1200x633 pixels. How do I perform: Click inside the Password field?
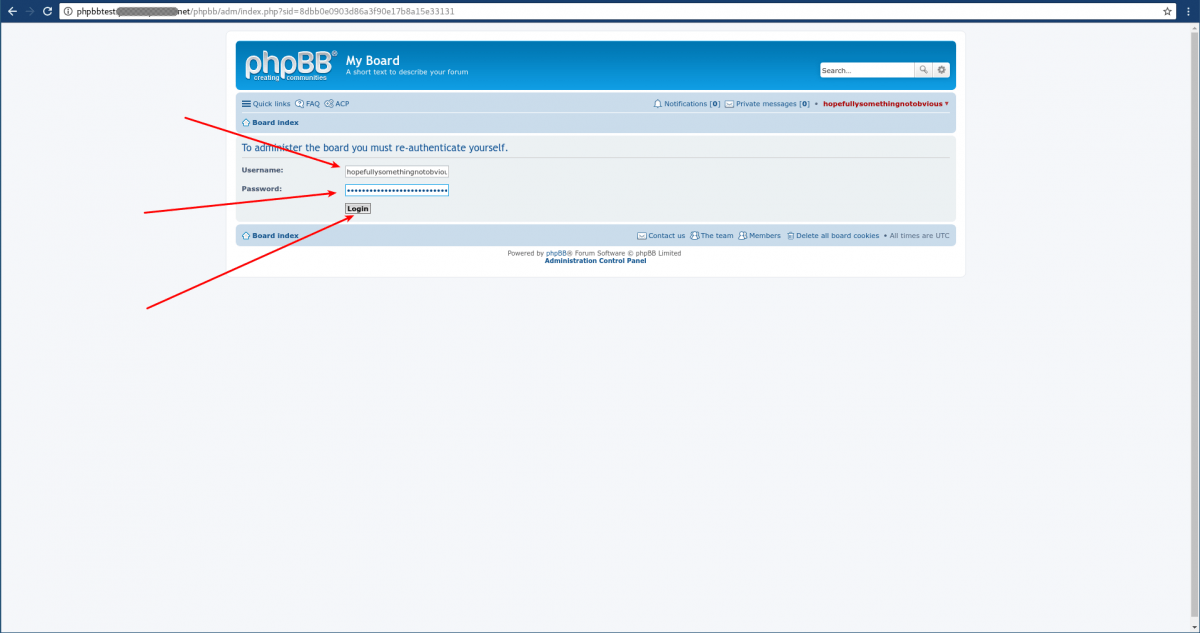(x=396, y=189)
